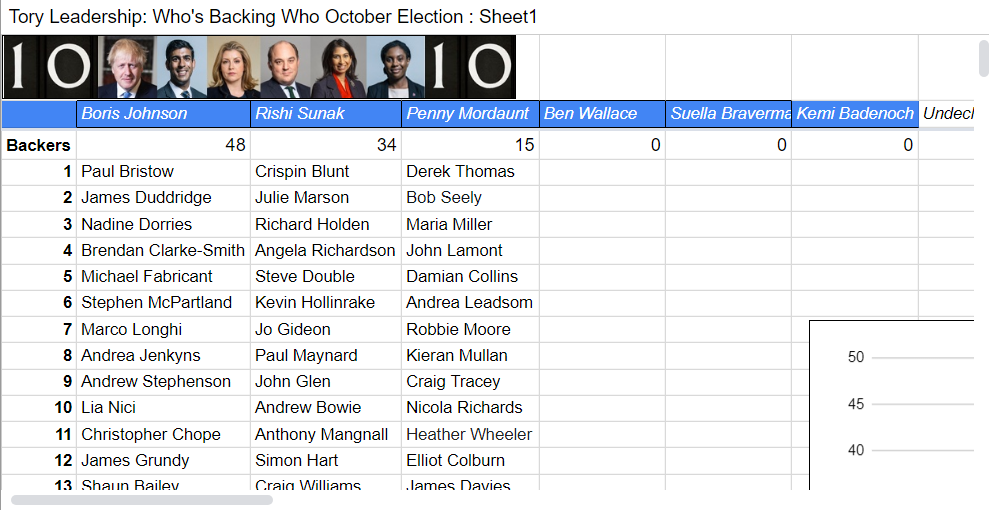Click Ben Wallace's portrait photo
Viewport: 989px width, 510px height.
tap(284, 67)
